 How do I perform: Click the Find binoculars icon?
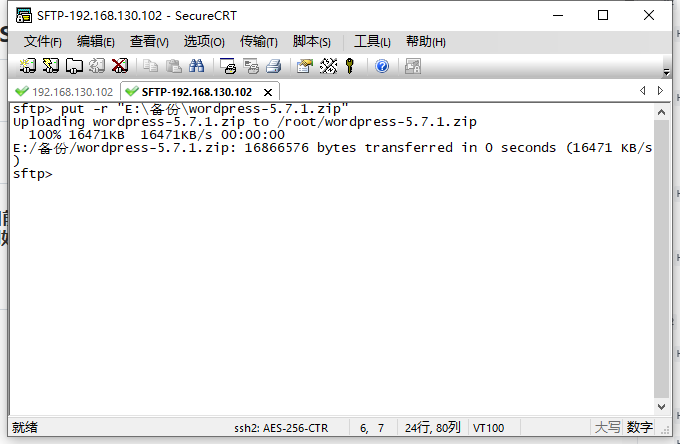[197, 66]
